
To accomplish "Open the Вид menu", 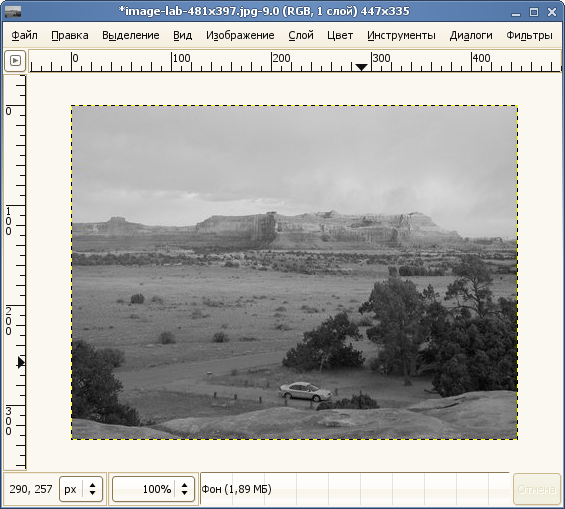I will [182, 35].
